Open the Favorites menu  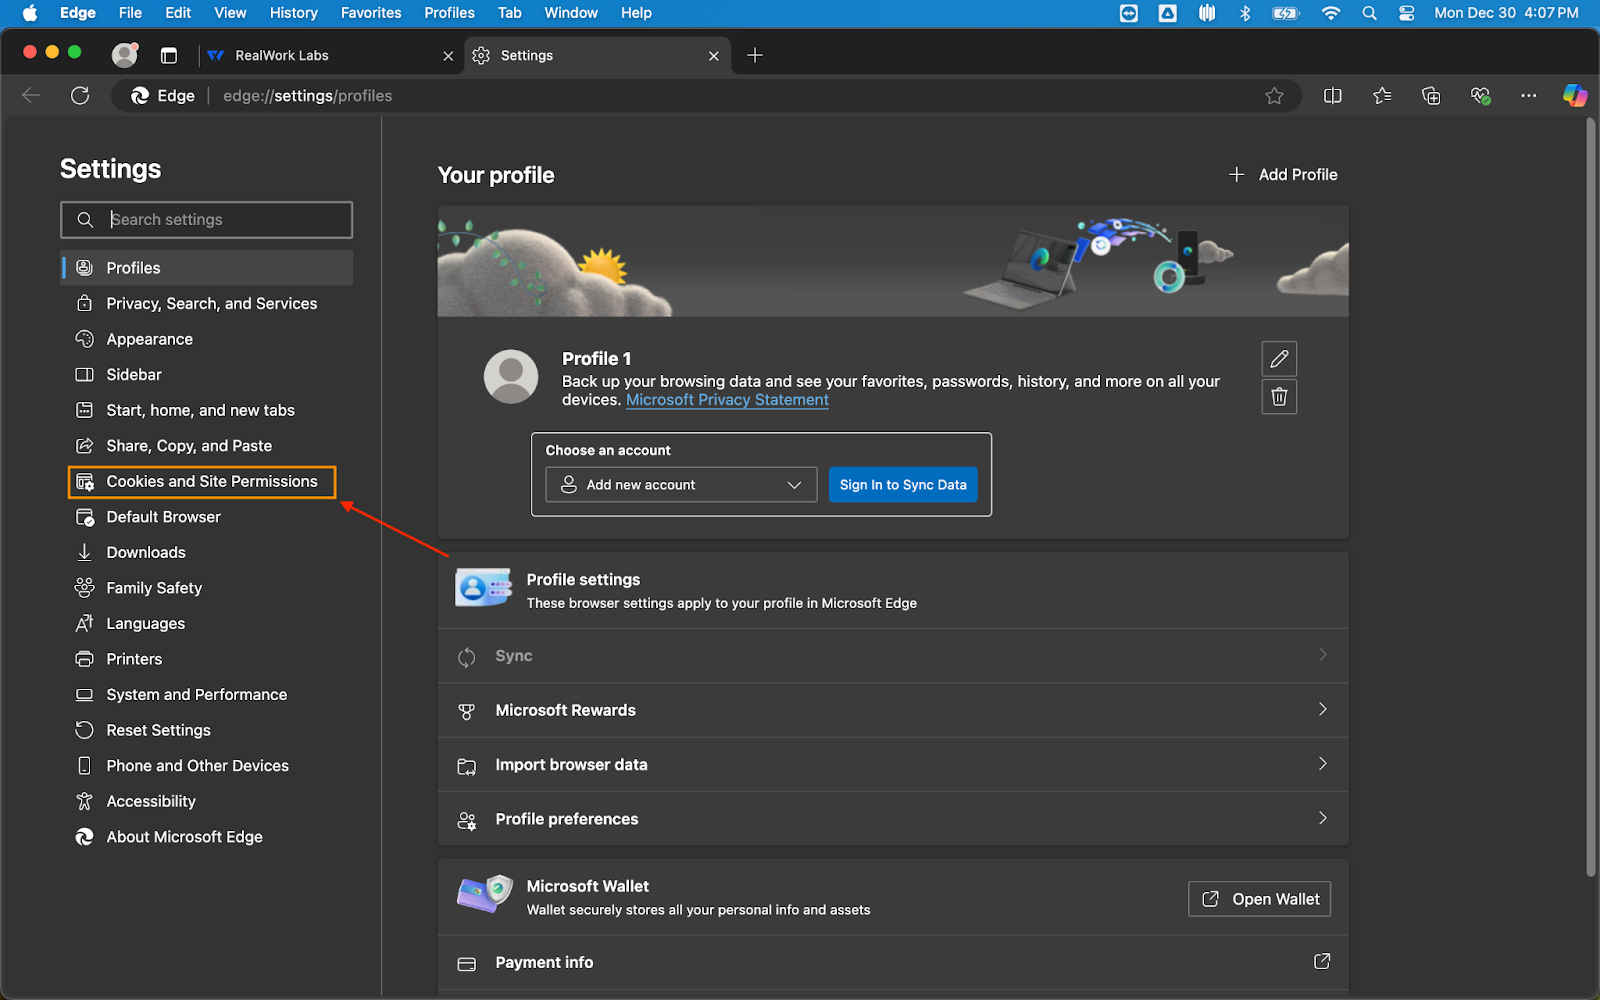point(371,13)
